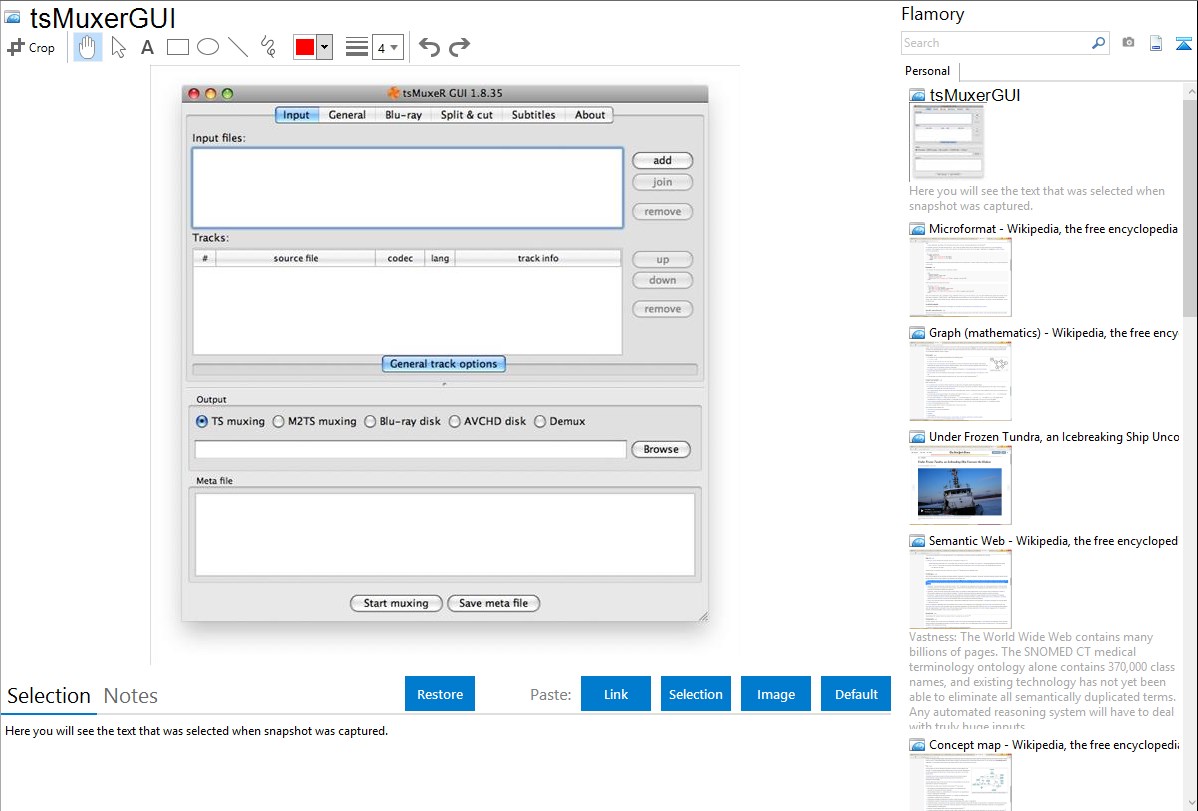Open the color picker dropdown arrow

[x=324, y=47]
